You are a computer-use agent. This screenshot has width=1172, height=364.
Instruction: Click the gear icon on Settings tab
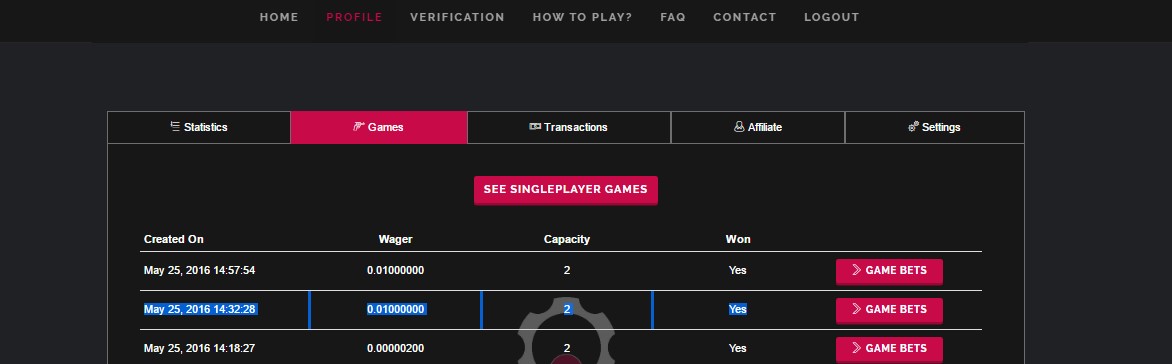[x=913, y=127]
